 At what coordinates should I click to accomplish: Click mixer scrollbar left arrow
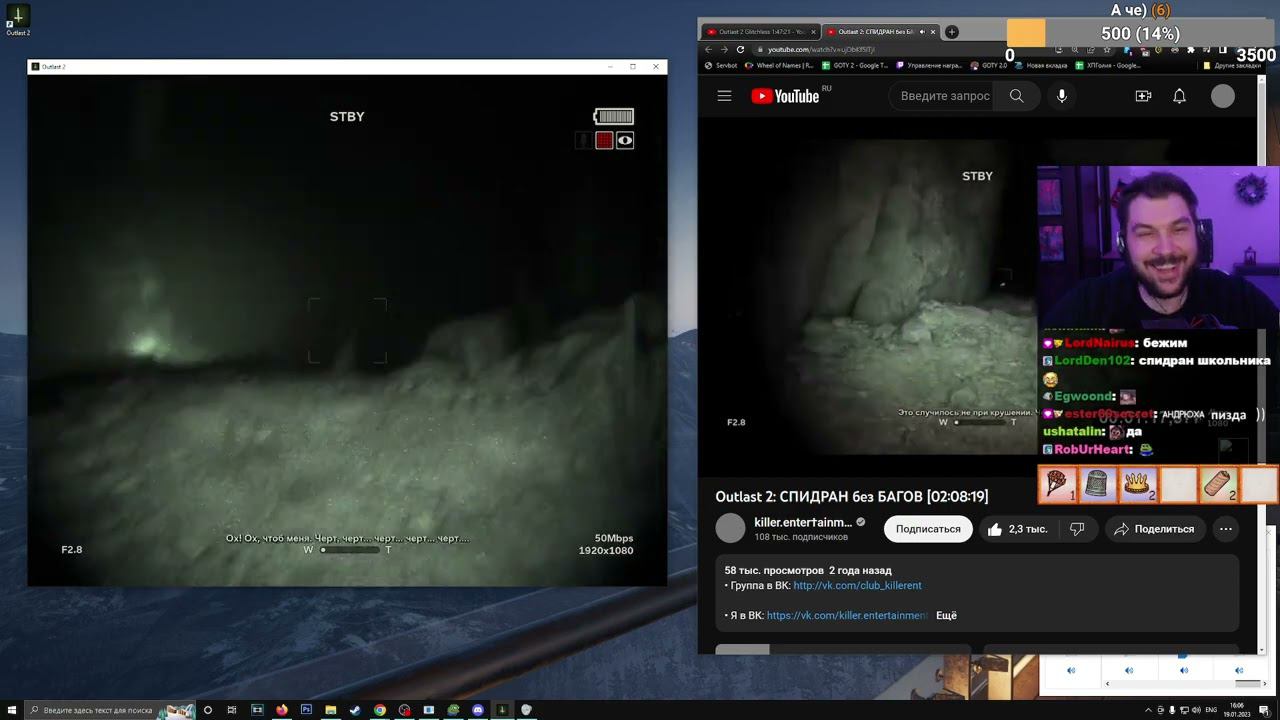click(1108, 684)
